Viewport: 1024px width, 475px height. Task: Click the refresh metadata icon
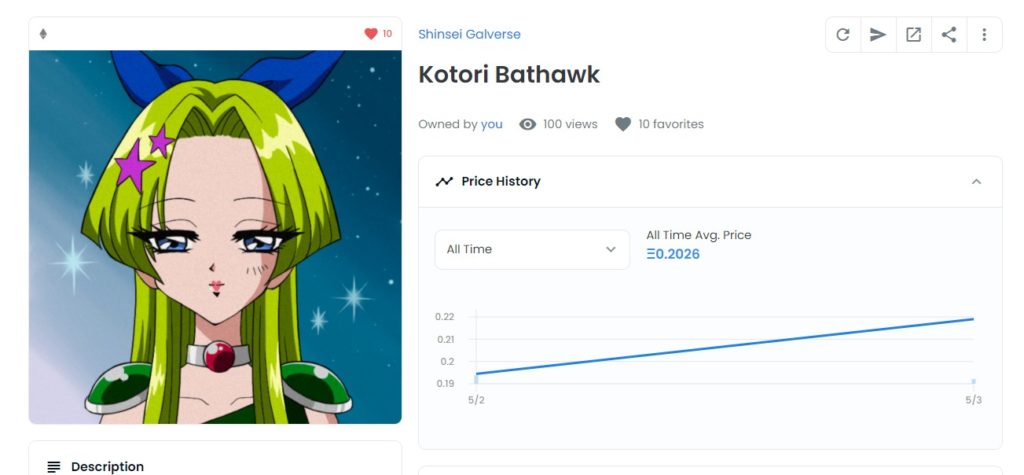tap(843, 35)
